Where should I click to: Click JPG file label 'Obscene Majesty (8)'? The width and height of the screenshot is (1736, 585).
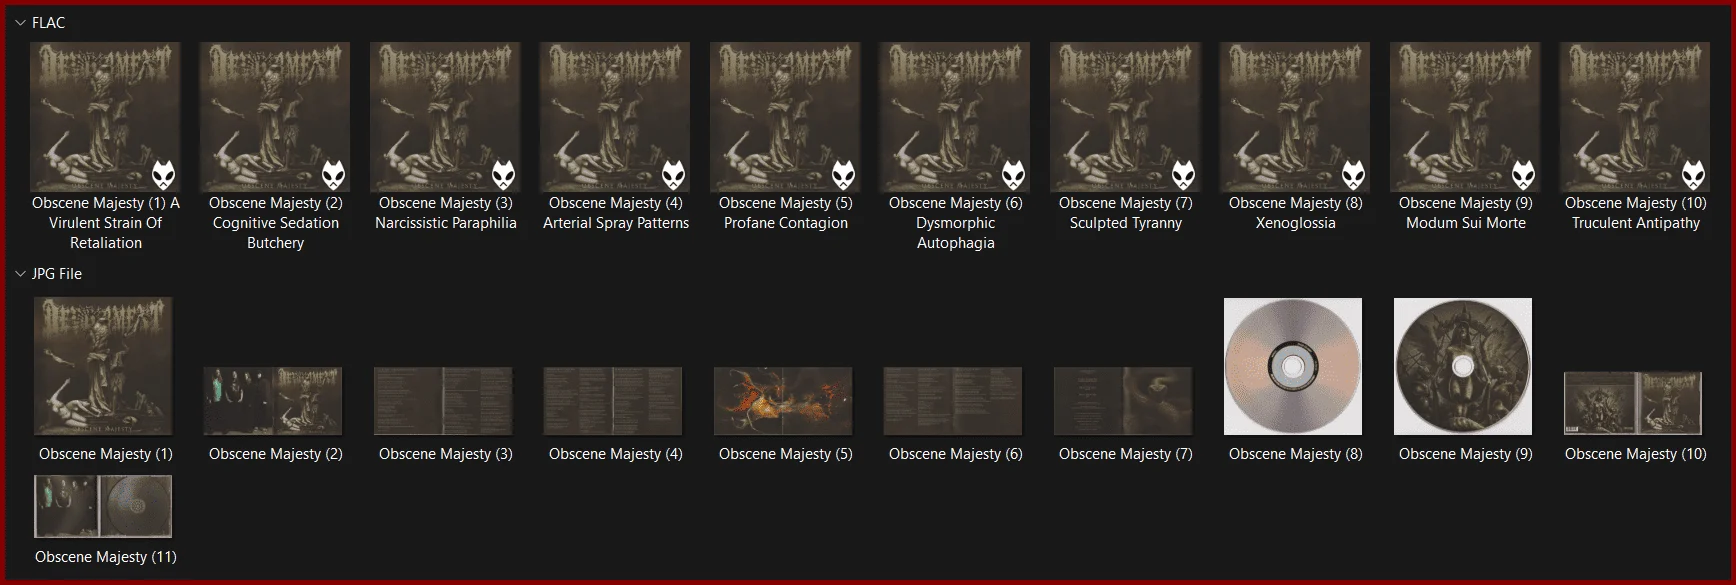coord(1296,454)
